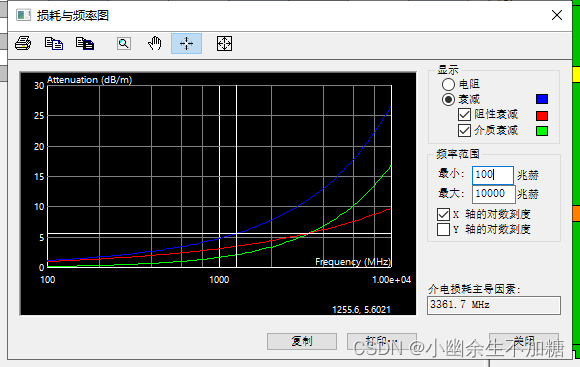
Task: Disable X 轴的对数刻度 checkbox
Action: 443,214
